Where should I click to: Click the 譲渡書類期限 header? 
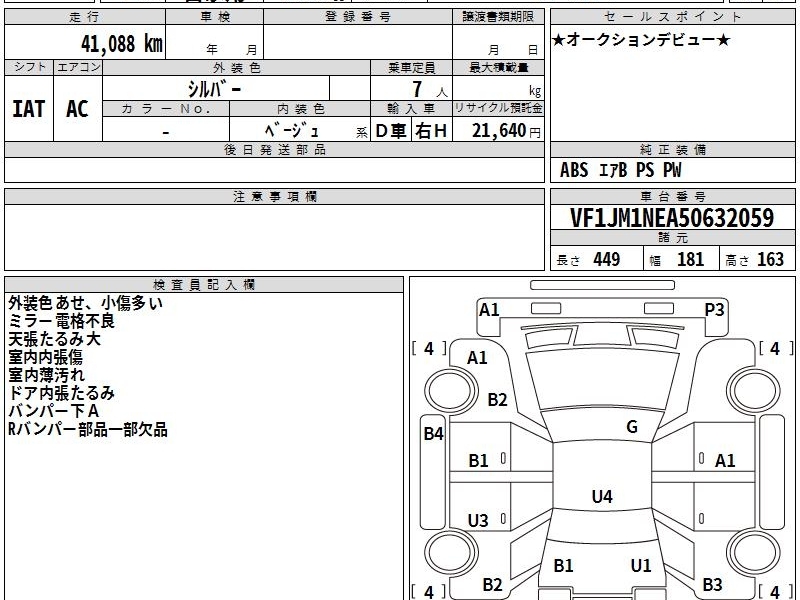point(498,17)
